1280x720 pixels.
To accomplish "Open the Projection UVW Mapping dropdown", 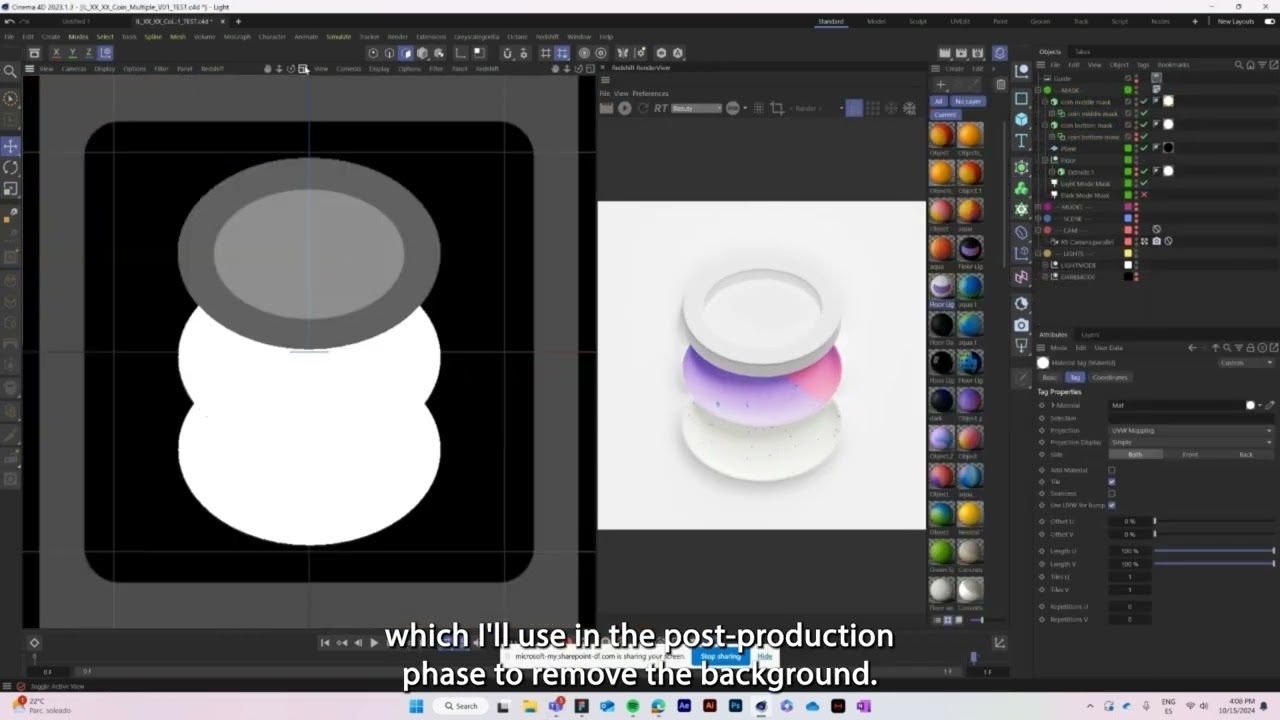I will click(x=1192, y=430).
